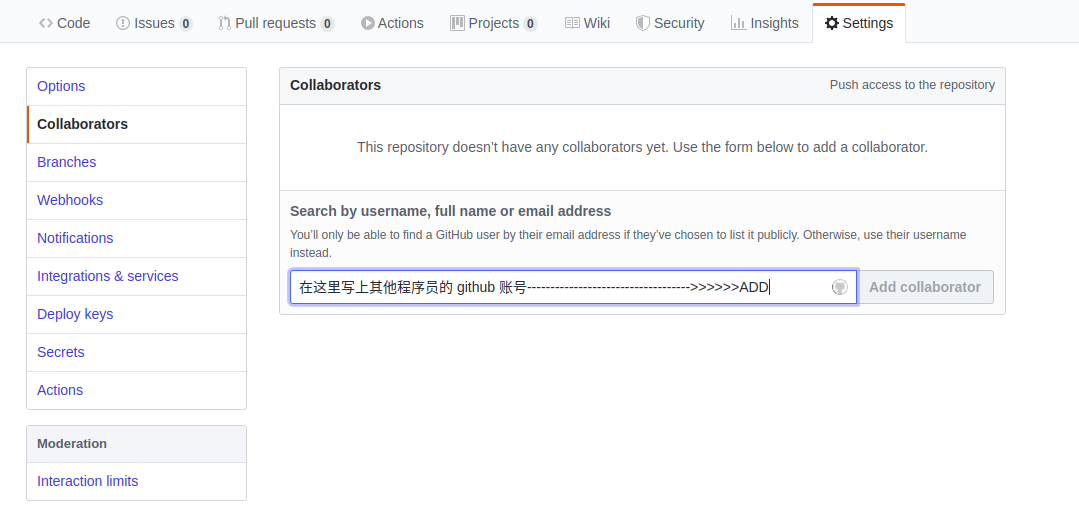
Task: Click the Code angle-brackets icon
Action: pyautogui.click(x=46, y=23)
